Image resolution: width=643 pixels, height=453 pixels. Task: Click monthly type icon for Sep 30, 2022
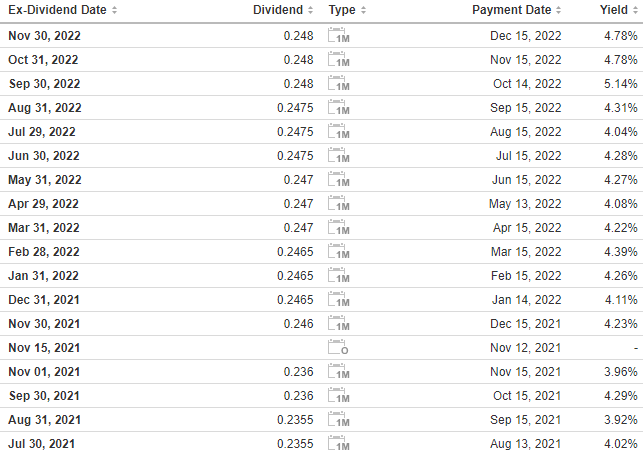tap(339, 84)
